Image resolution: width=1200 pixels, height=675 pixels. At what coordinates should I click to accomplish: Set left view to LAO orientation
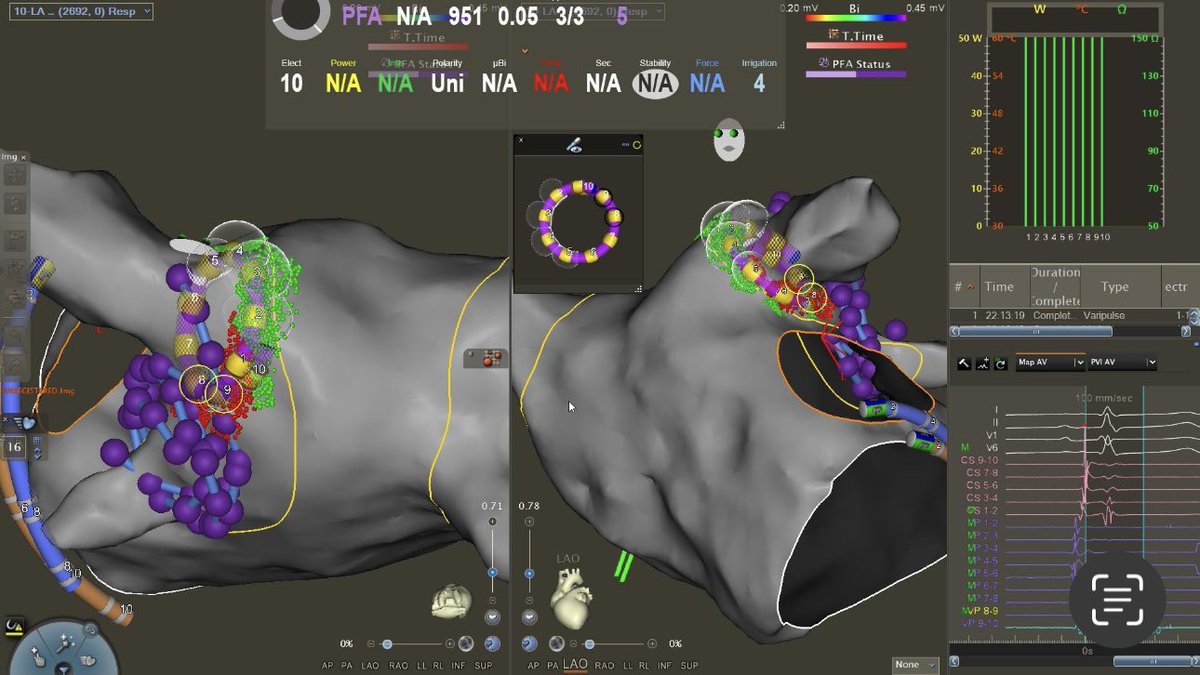(x=371, y=665)
